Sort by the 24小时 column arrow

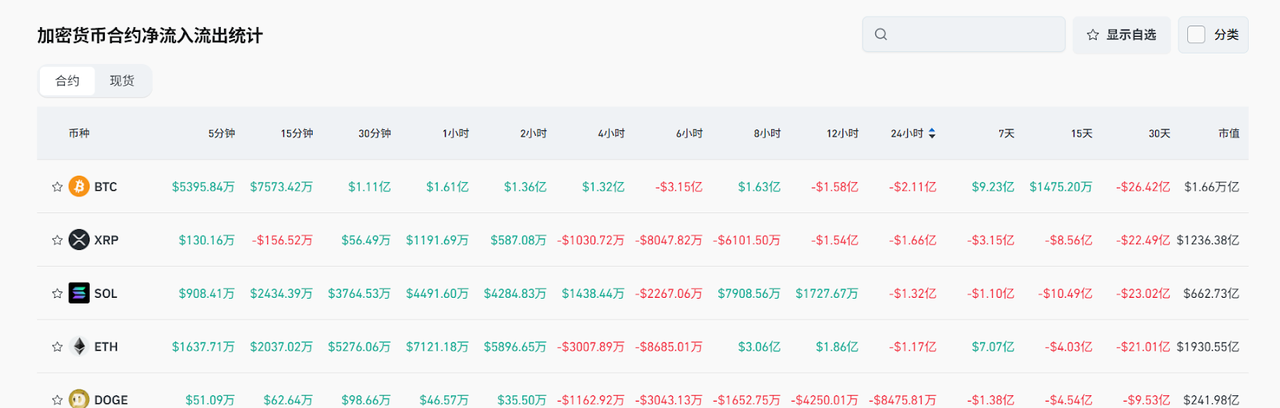click(932, 133)
